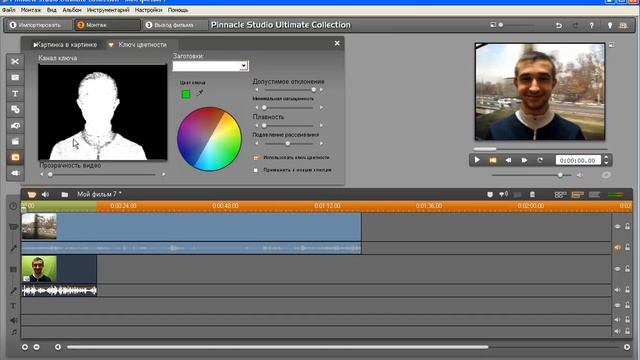Open the Инструментарий menu
The image size is (640, 360).
(108, 10)
